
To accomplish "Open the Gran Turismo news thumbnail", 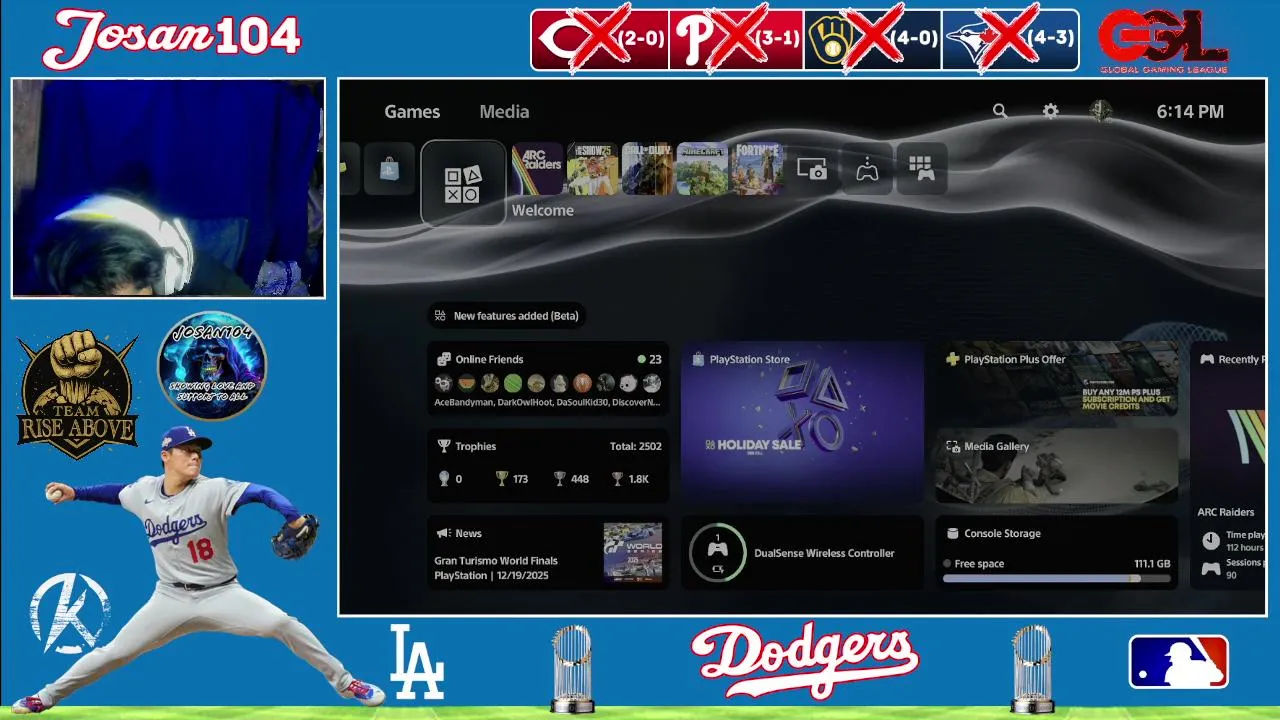I will pos(633,552).
